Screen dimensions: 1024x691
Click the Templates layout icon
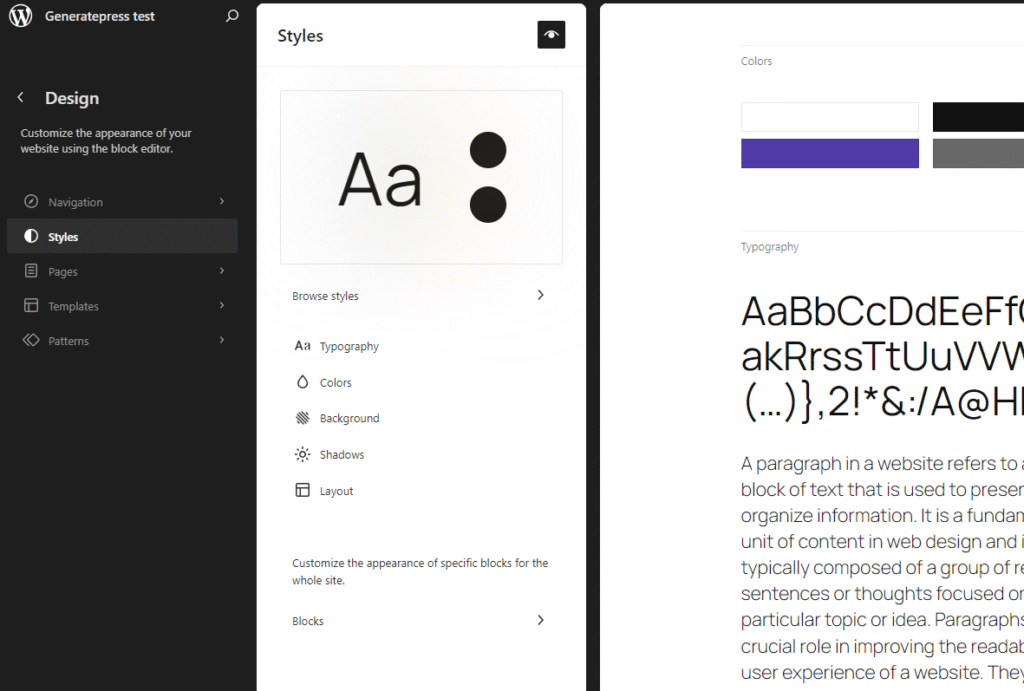click(31, 306)
